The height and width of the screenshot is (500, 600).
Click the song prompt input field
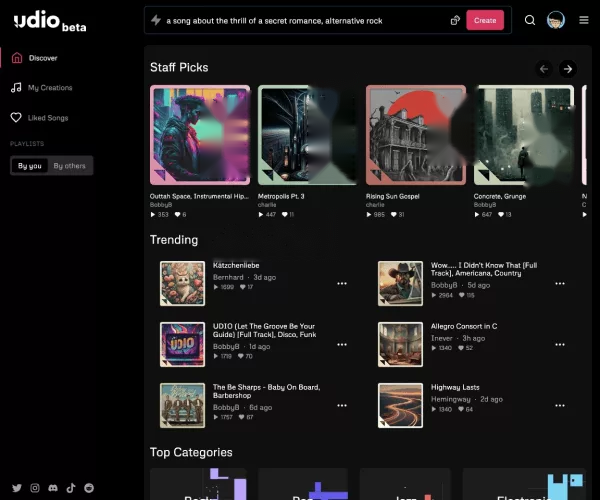(304, 21)
